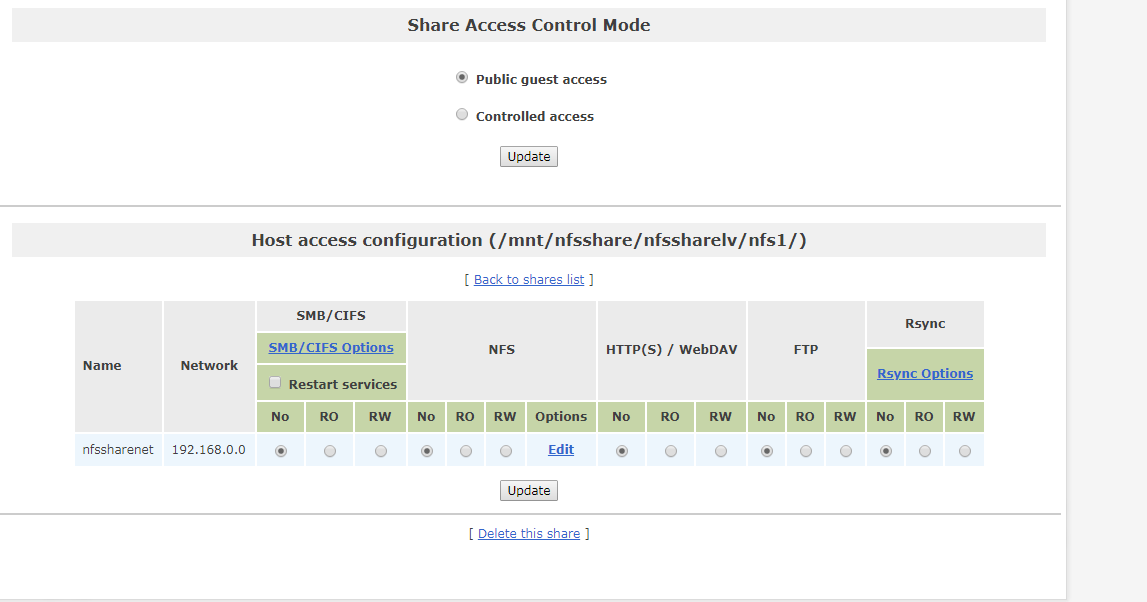Open Rsync Options
This screenshot has height=602, width=1147.
click(924, 373)
